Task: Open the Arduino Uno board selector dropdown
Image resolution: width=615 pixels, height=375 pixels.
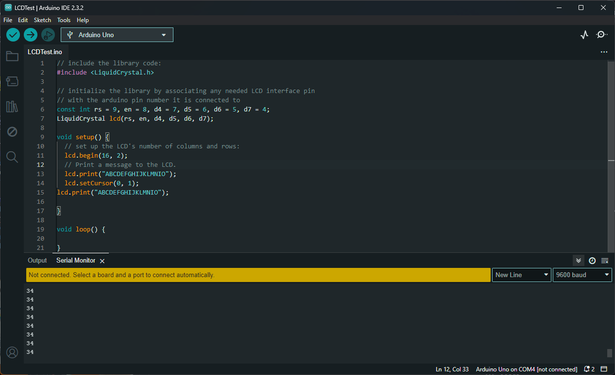Action: pyautogui.click(x=117, y=35)
